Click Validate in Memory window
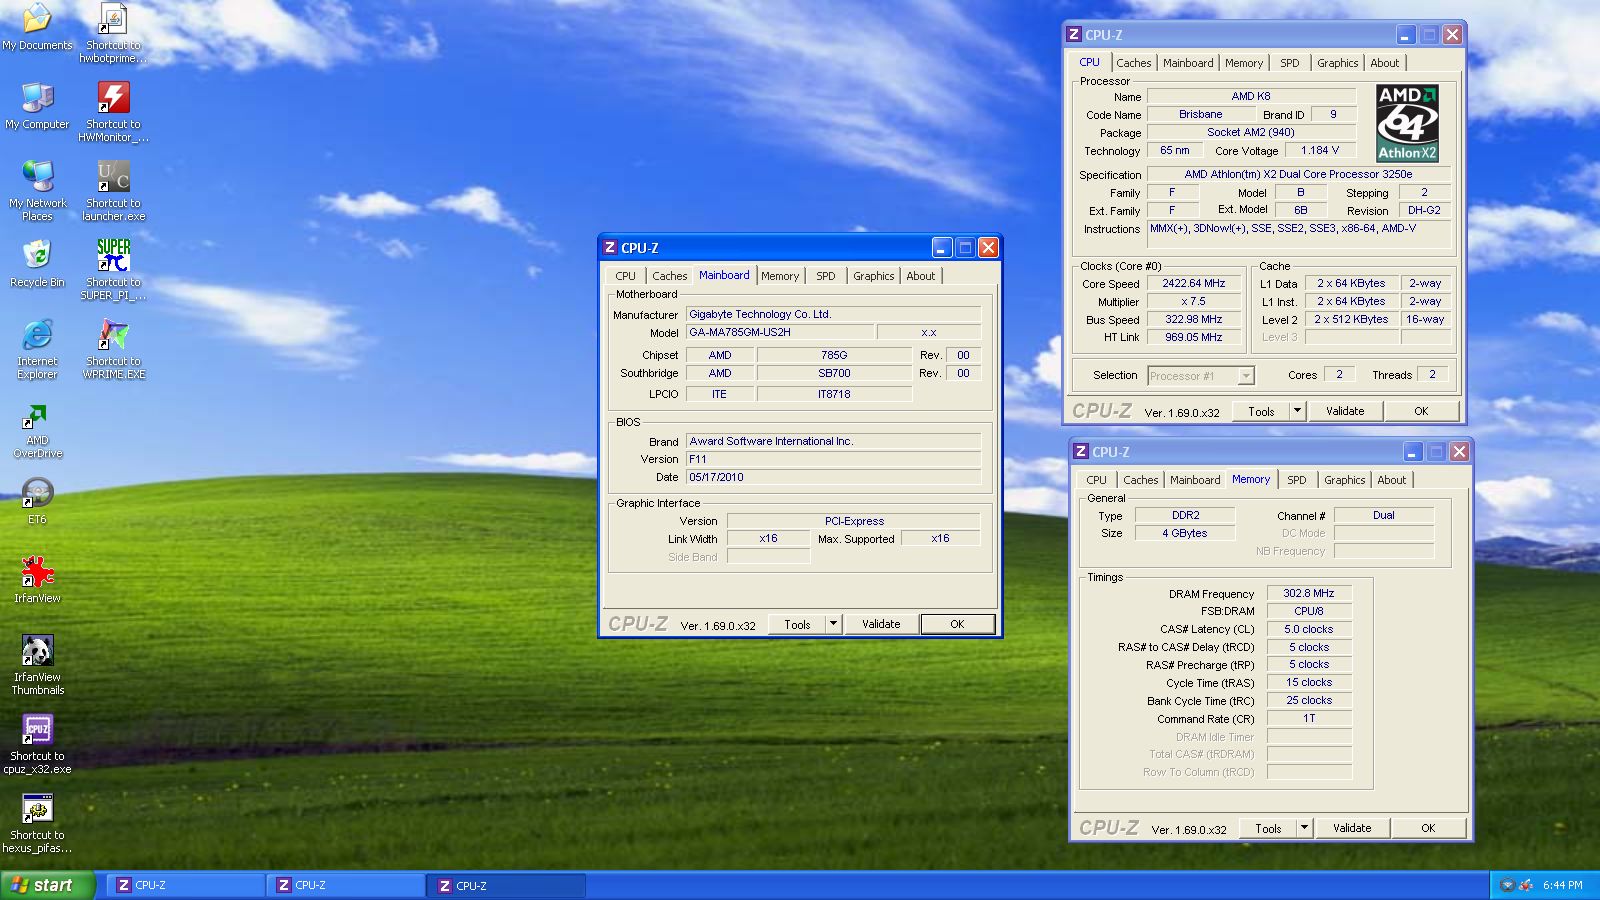The height and width of the screenshot is (900, 1600). point(1352,828)
